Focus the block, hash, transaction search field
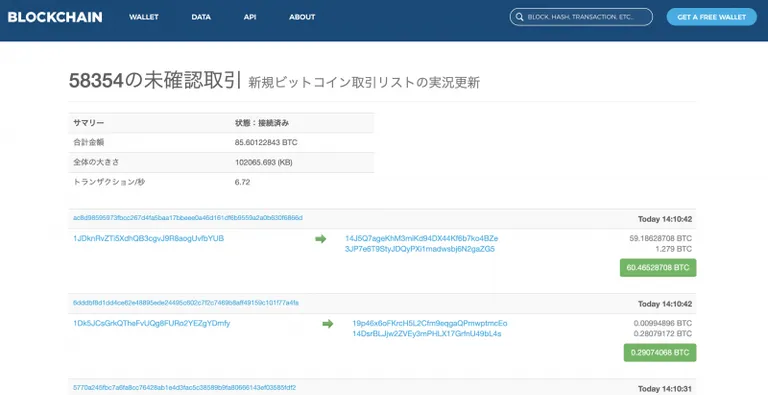 tap(581, 17)
